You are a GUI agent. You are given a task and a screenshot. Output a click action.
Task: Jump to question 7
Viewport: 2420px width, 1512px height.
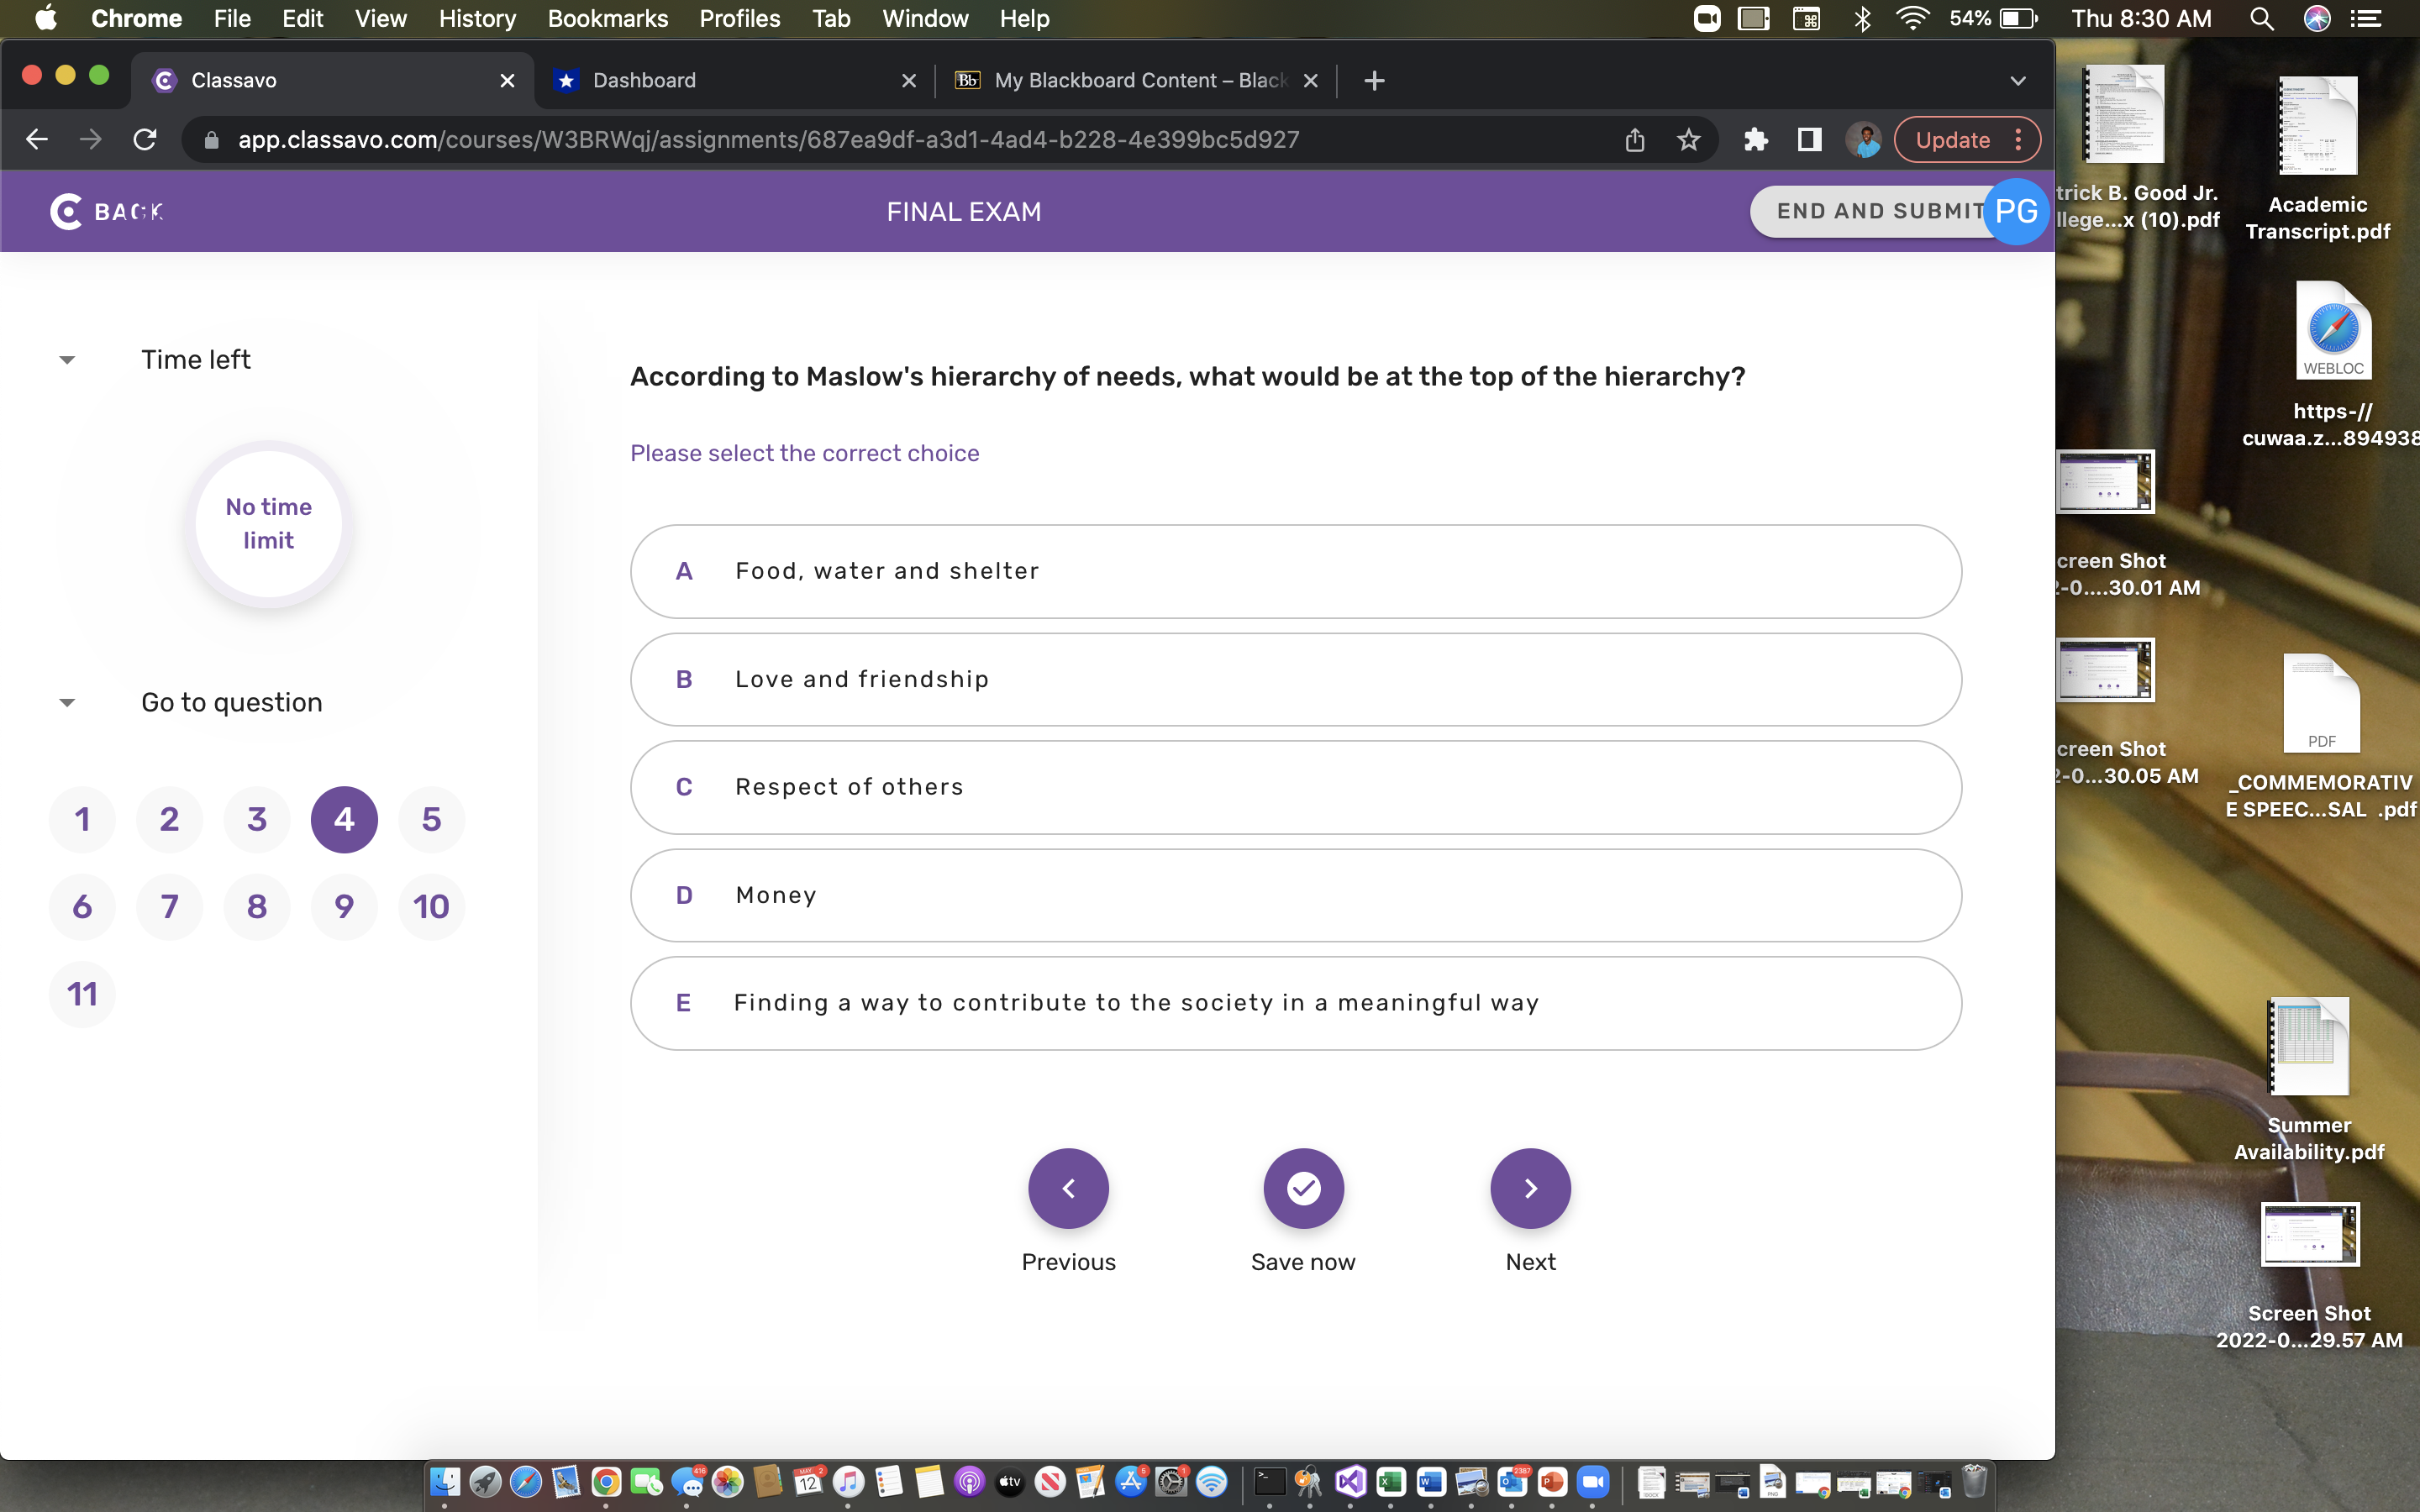pyautogui.click(x=169, y=906)
